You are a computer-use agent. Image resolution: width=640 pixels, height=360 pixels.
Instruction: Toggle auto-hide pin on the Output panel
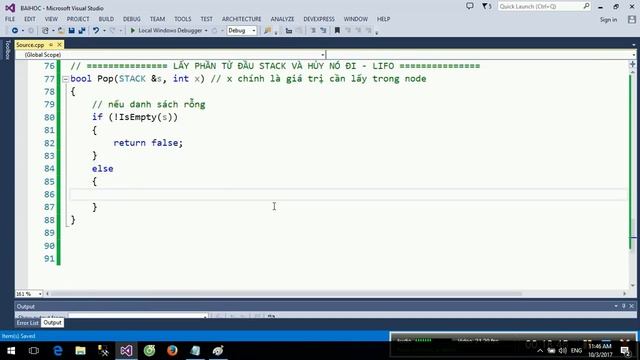(624, 306)
